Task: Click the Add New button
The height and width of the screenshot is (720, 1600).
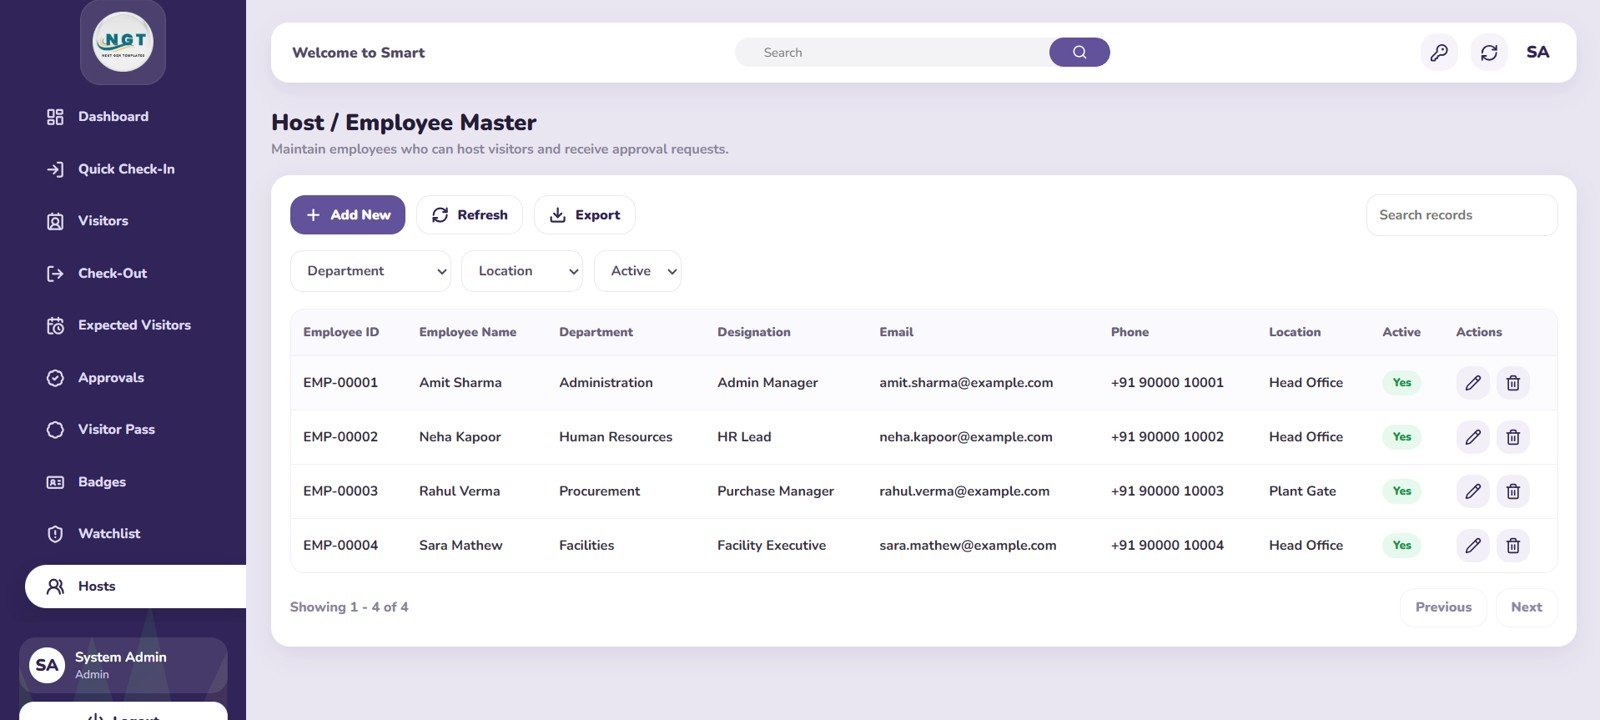Action: click(x=347, y=215)
